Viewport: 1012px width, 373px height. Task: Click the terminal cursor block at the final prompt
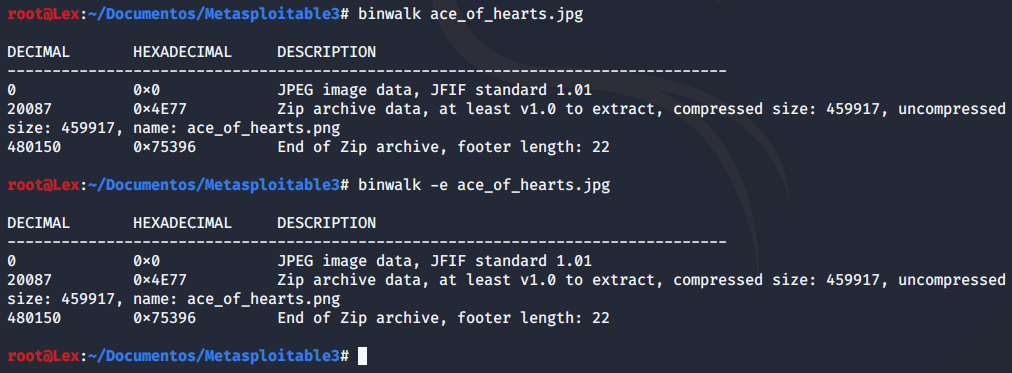[362, 356]
